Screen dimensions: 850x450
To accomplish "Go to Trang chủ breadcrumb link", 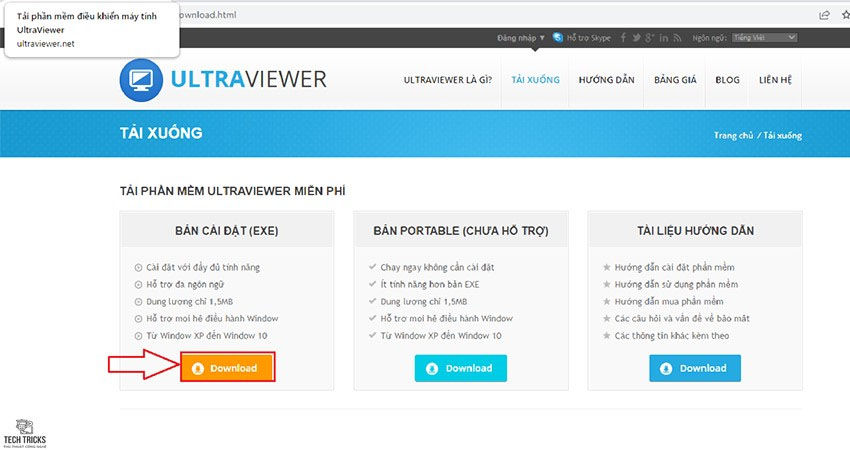I will click(733, 136).
